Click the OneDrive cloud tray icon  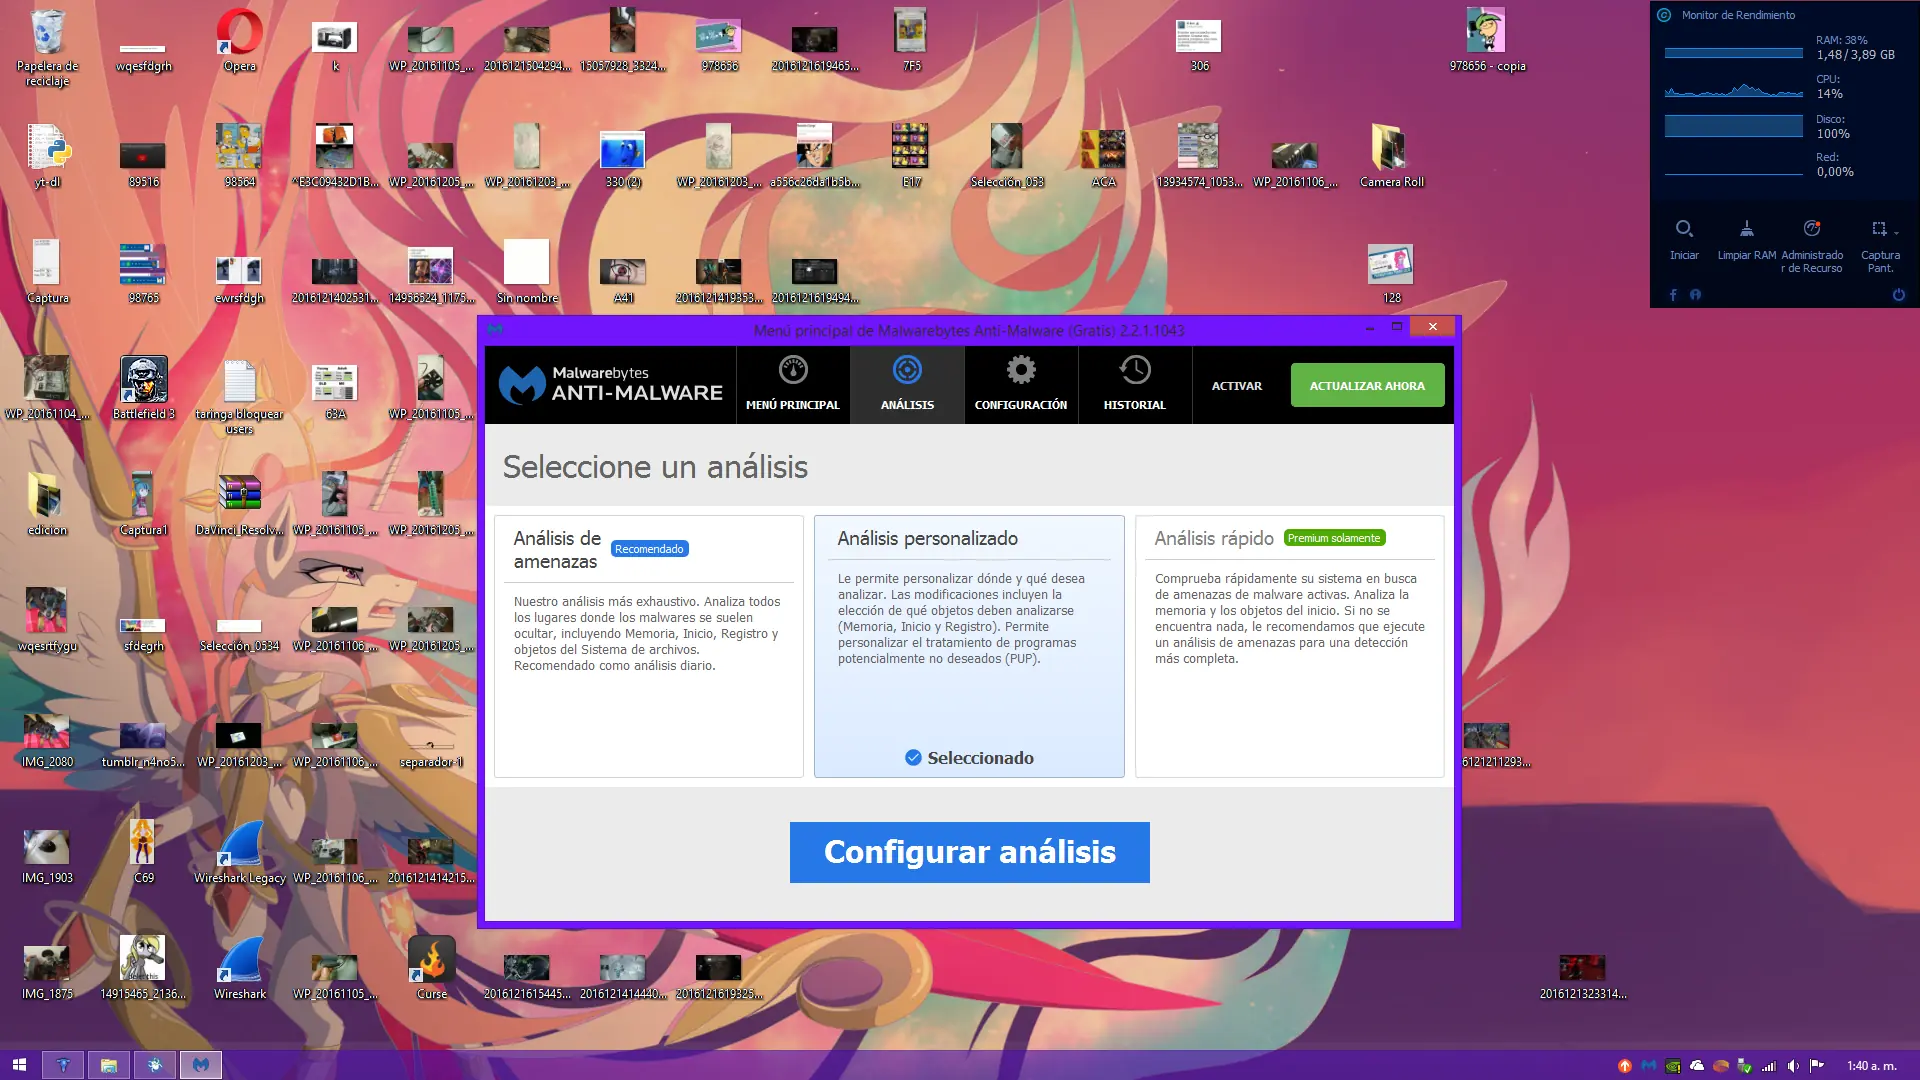(x=1697, y=1066)
